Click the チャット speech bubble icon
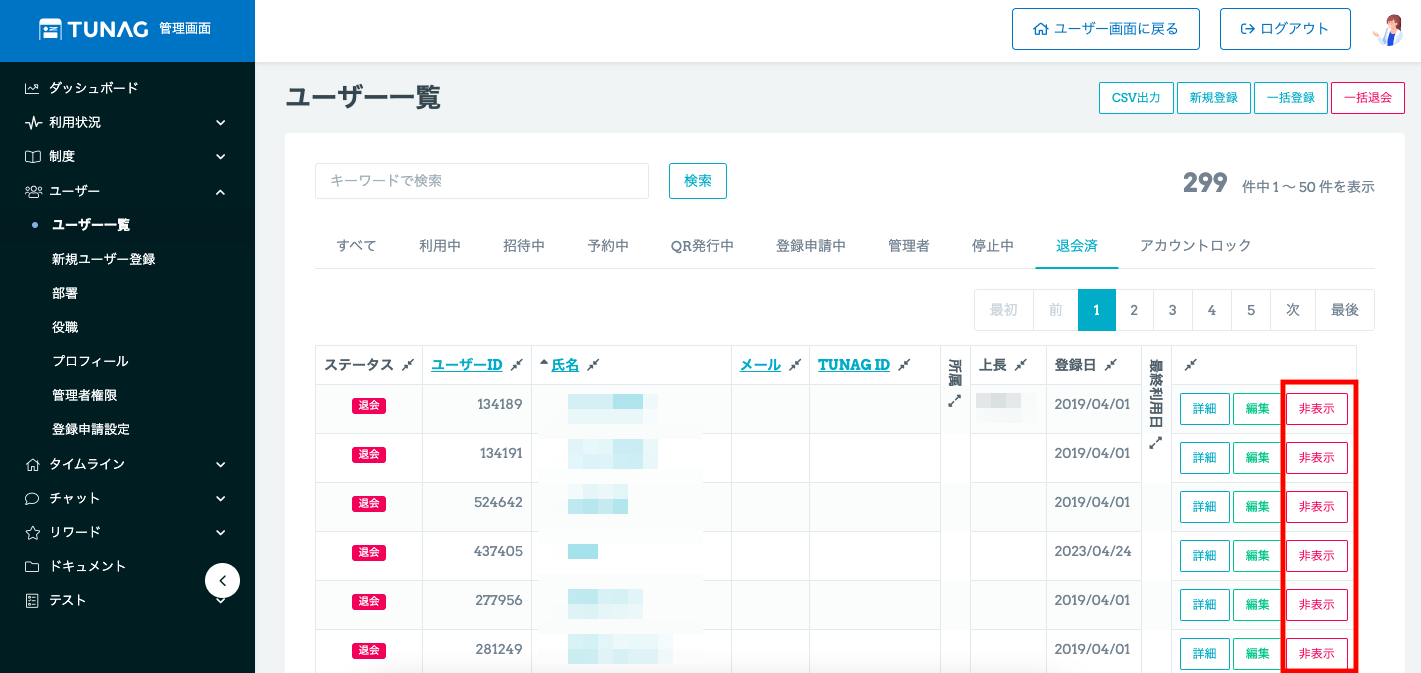 (x=33, y=498)
